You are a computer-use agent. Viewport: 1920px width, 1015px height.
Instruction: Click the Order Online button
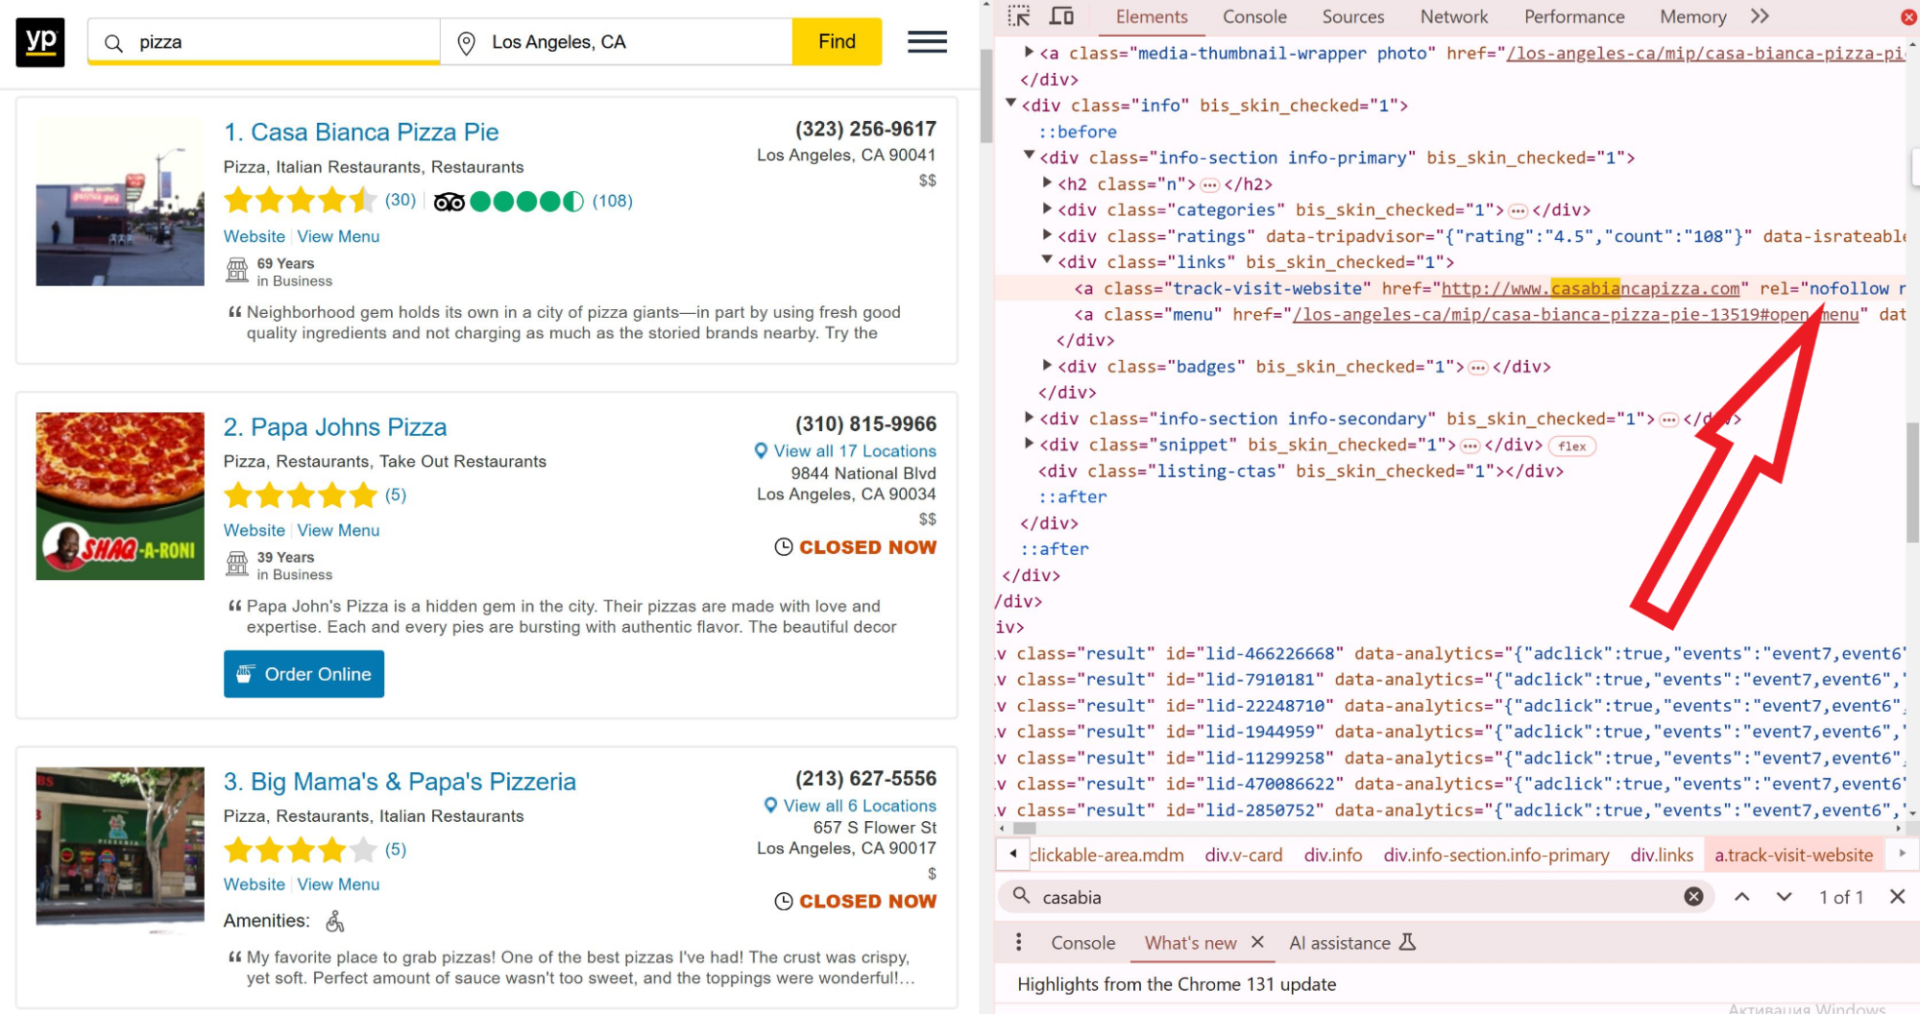(304, 674)
